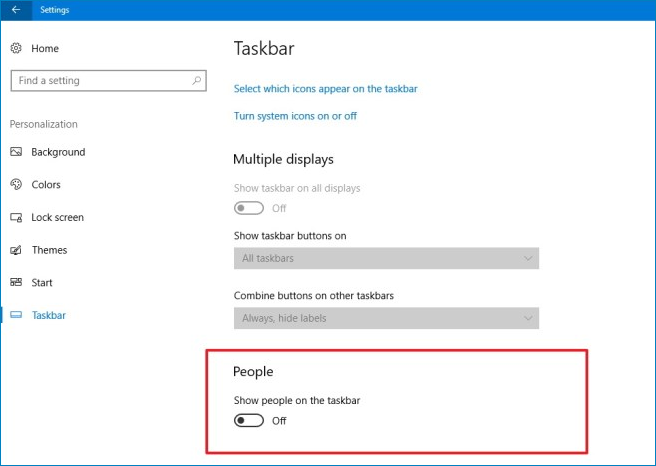Open the All taskbars dropdown
Viewport: 656px width, 466px height.
pyautogui.click(x=386, y=258)
